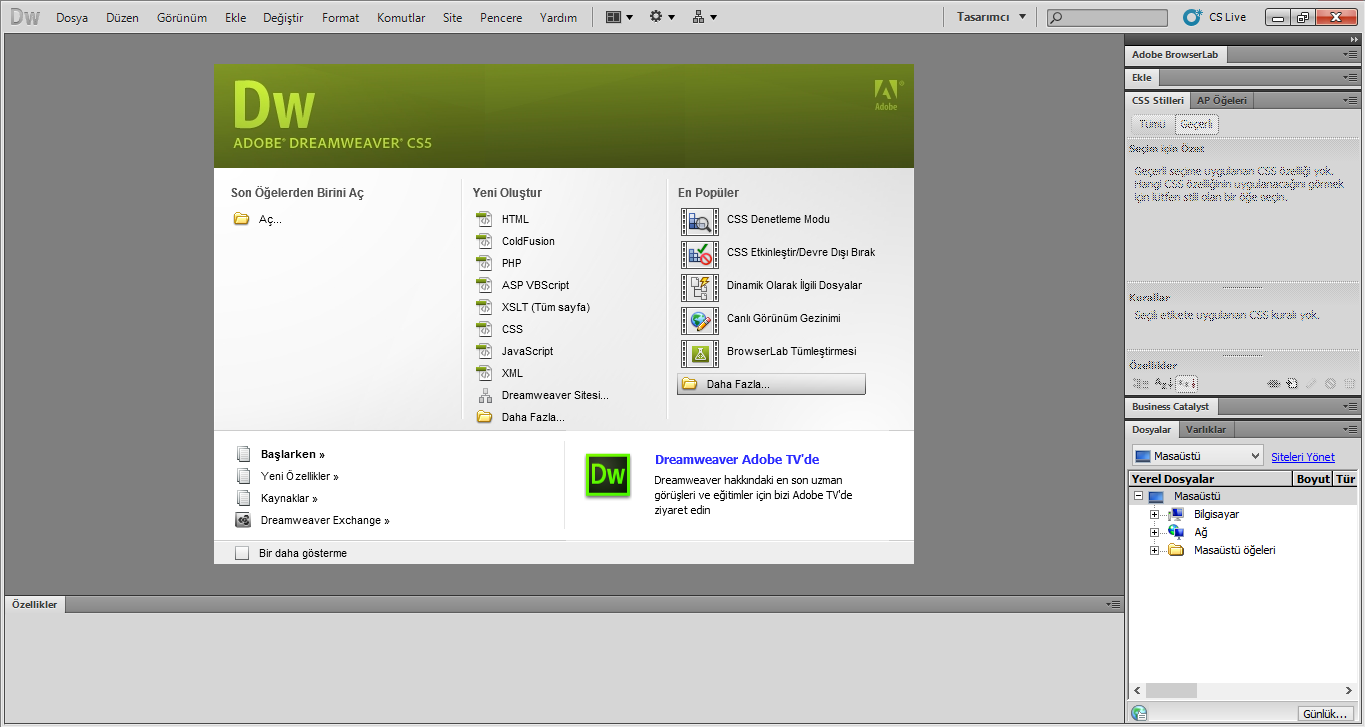The width and height of the screenshot is (1365, 727).
Task: Click the CSS Denetleme Modu video icon
Action: pyautogui.click(x=700, y=220)
